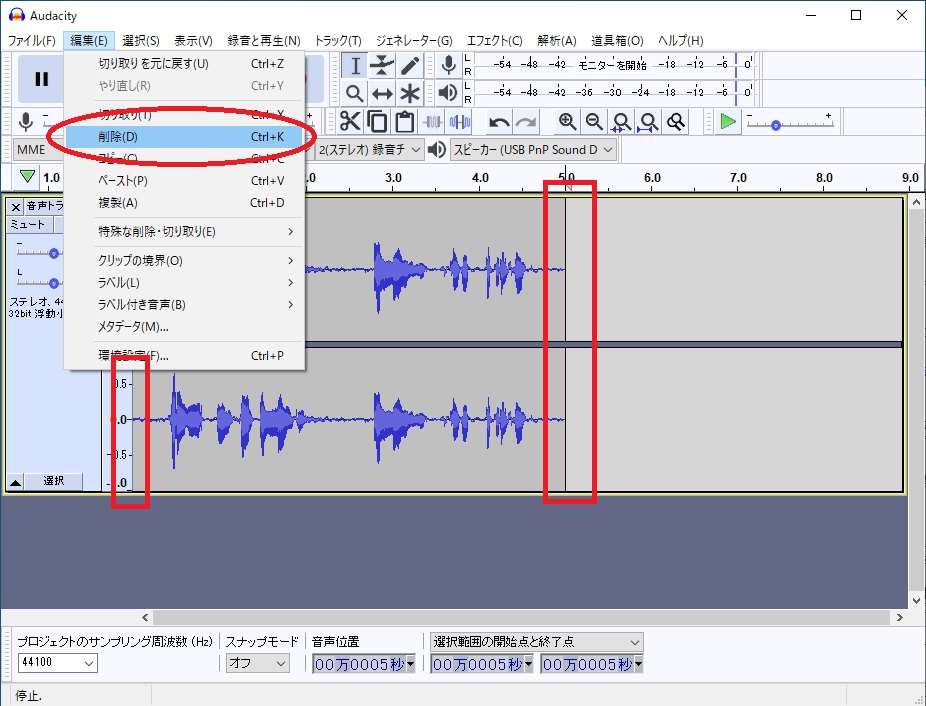This screenshot has width=926, height=706.
Task: Open the ヘルプ(H) menu
Action: pos(680,41)
